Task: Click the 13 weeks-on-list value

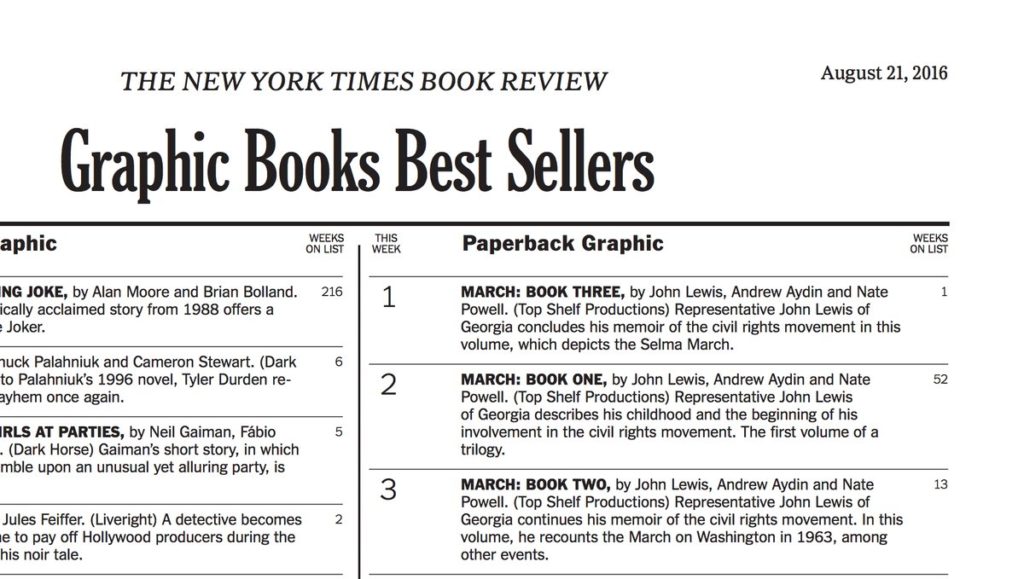Action: tap(940, 485)
